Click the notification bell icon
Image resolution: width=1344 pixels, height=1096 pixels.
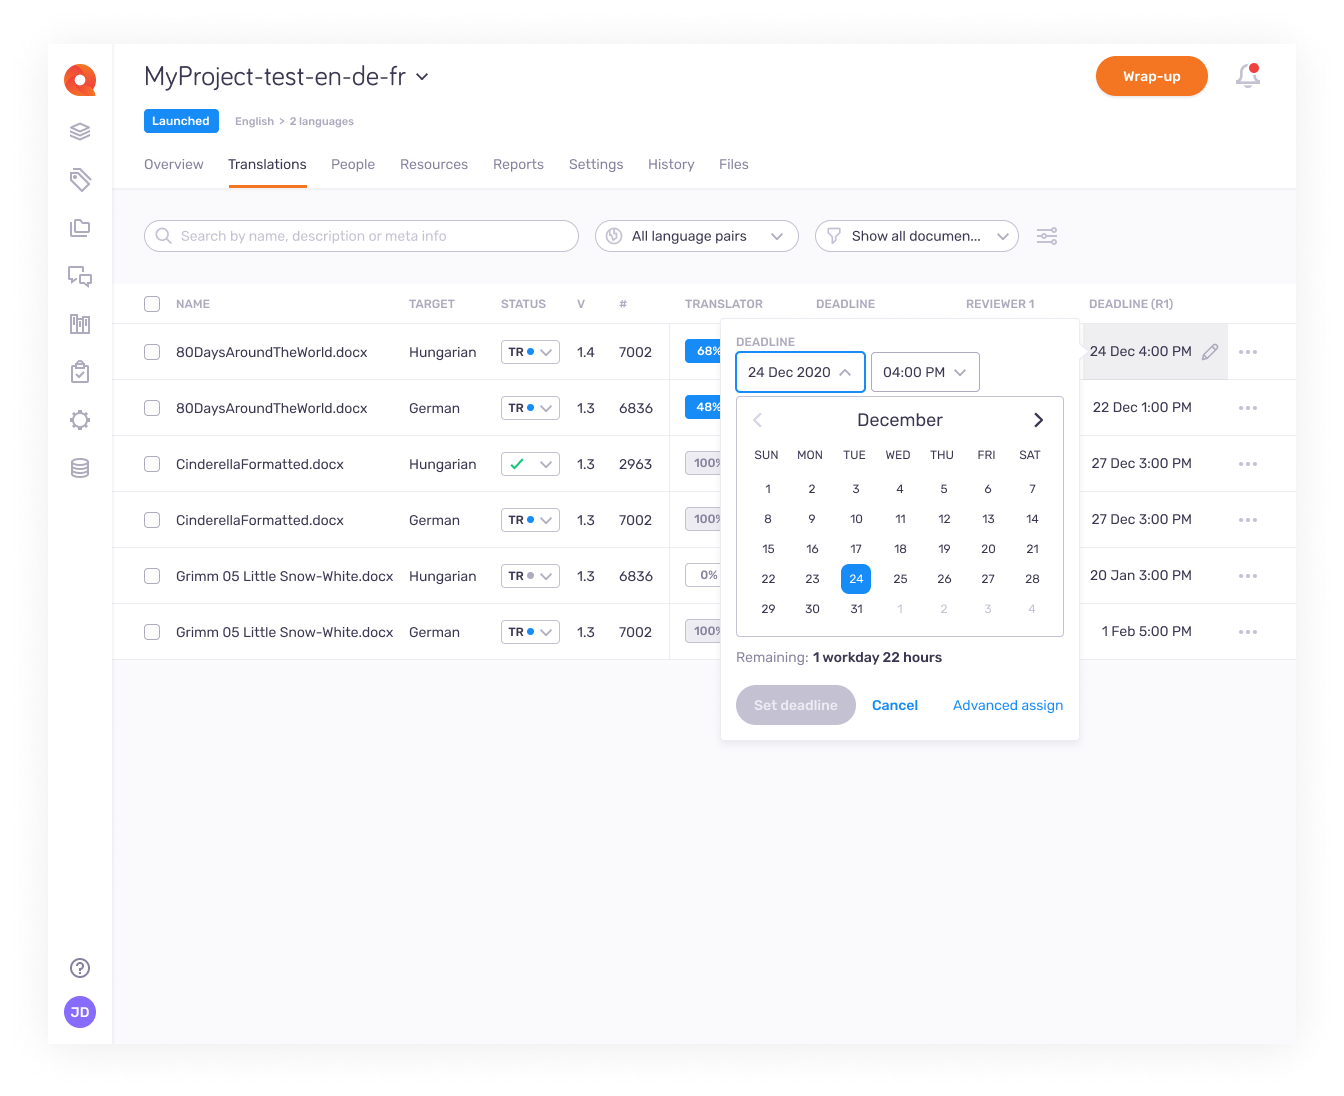point(1247,76)
